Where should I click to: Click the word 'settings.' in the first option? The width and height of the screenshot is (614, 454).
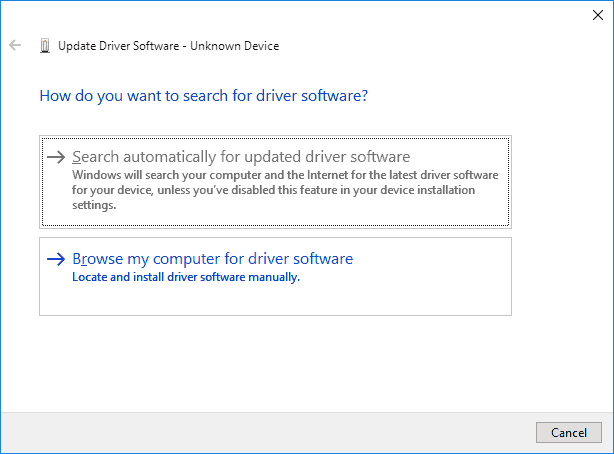point(95,205)
